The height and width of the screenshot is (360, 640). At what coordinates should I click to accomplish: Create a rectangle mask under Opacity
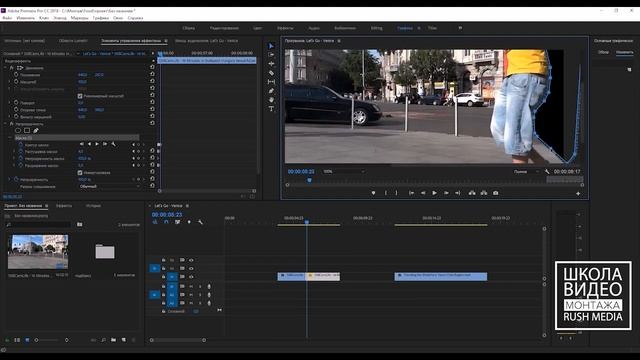pos(27,131)
